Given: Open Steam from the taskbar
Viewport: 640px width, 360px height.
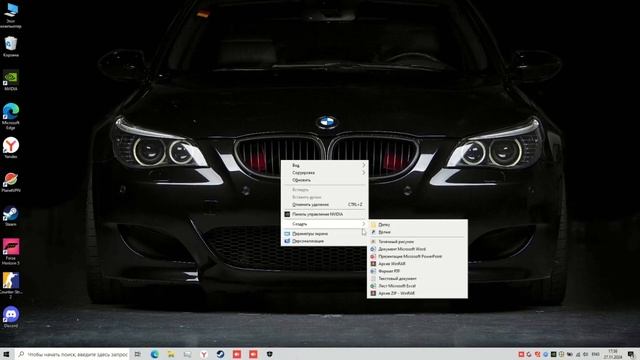Looking at the screenshot, I should [x=220, y=354].
